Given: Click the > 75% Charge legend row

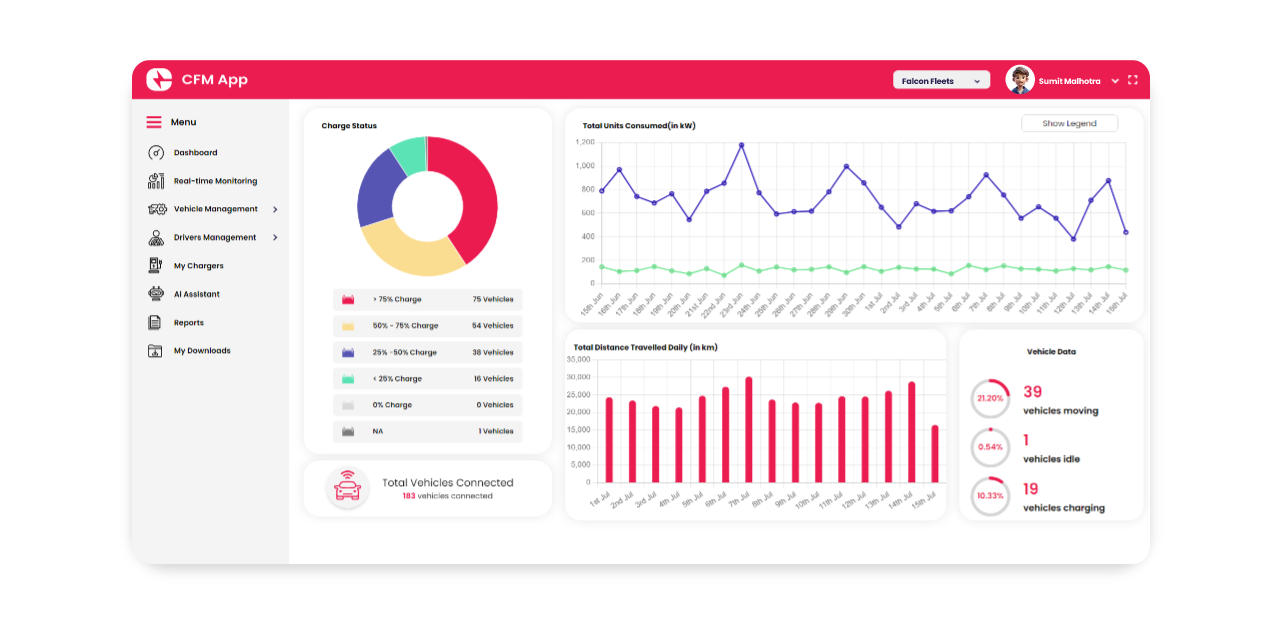Looking at the screenshot, I should (427, 299).
